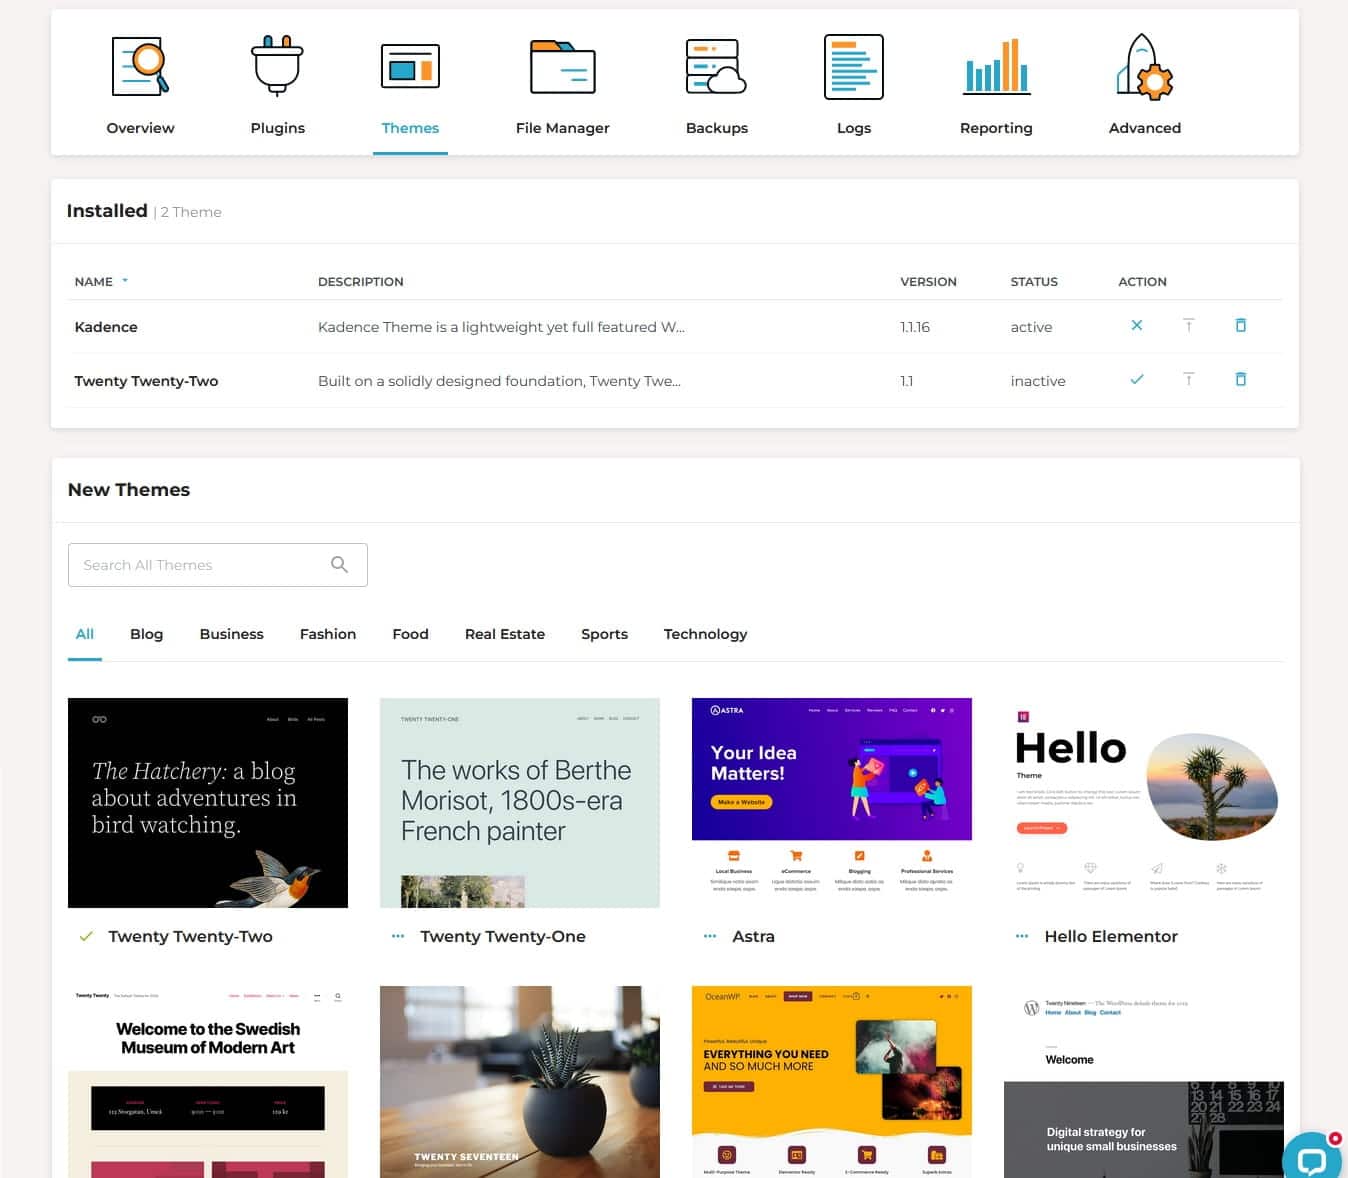The height and width of the screenshot is (1178, 1348).
Task: Delete Kadence theme trash icon
Action: tap(1240, 325)
